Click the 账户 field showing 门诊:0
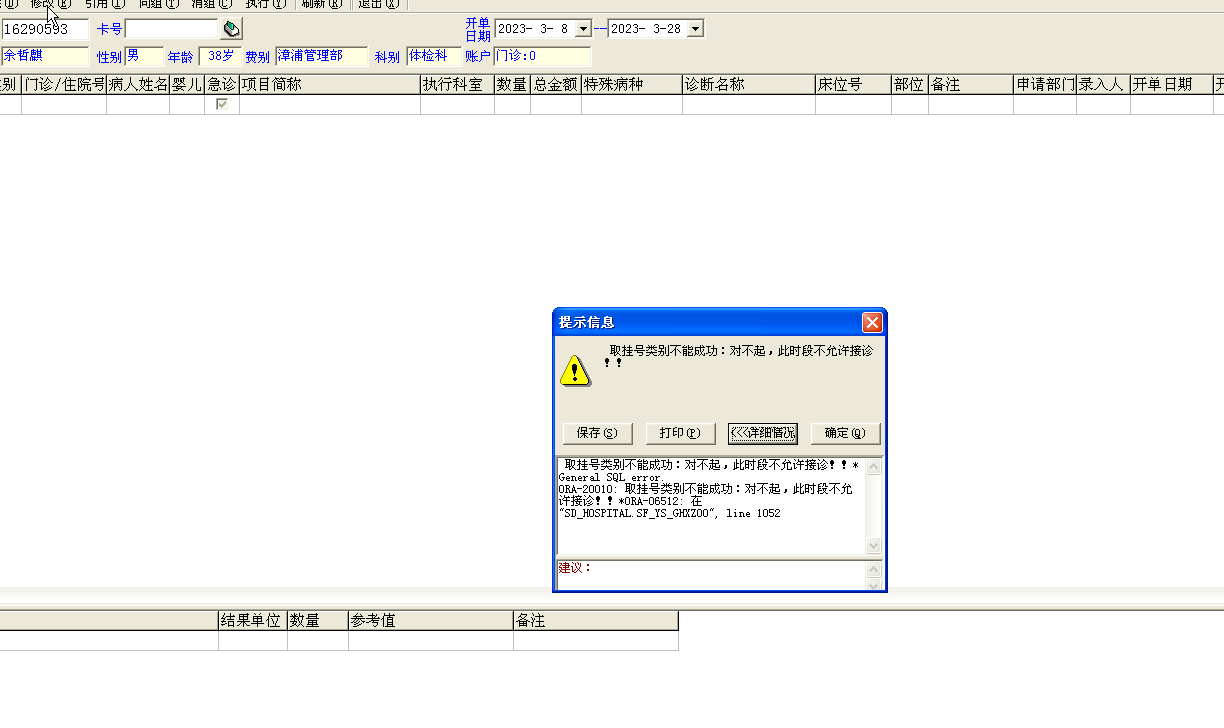This screenshot has width=1224, height=728. pyautogui.click(x=543, y=56)
